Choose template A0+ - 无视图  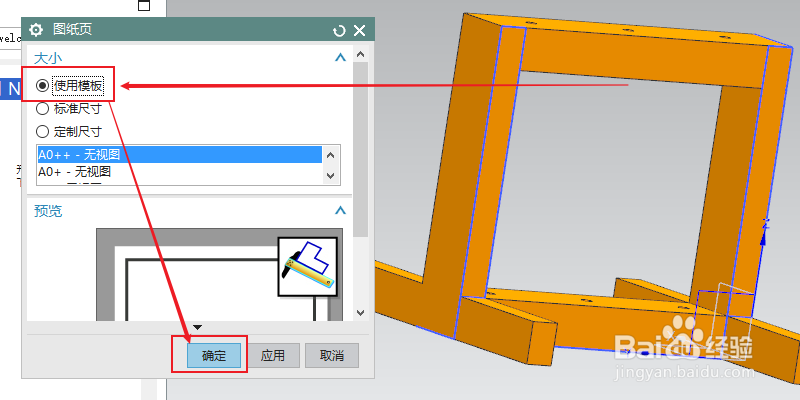tap(180, 171)
